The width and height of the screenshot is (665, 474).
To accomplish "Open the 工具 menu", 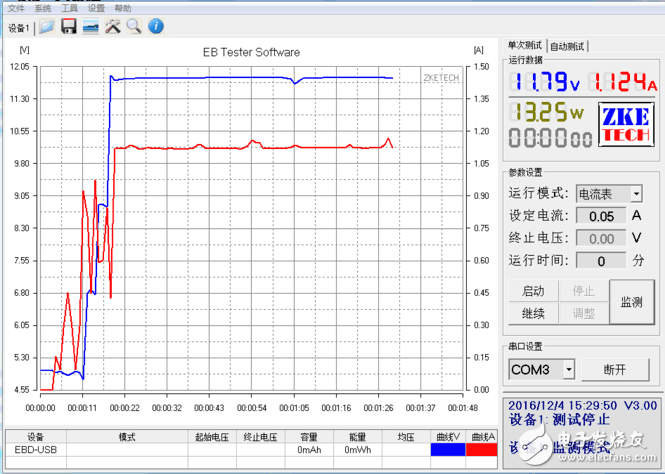I will 69,7.
